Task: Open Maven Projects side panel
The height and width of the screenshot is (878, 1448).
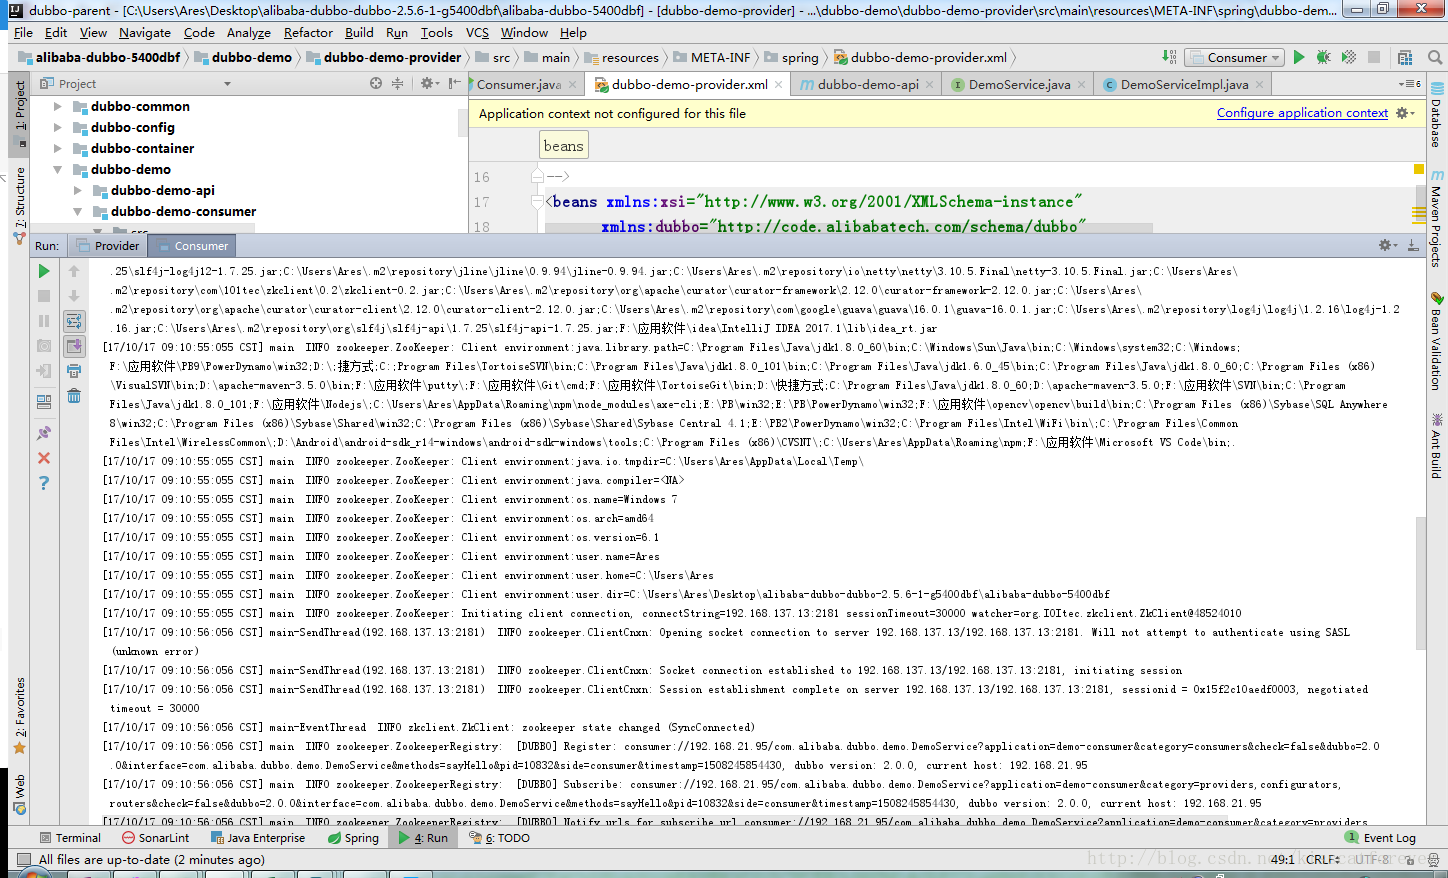Action: [1437, 218]
